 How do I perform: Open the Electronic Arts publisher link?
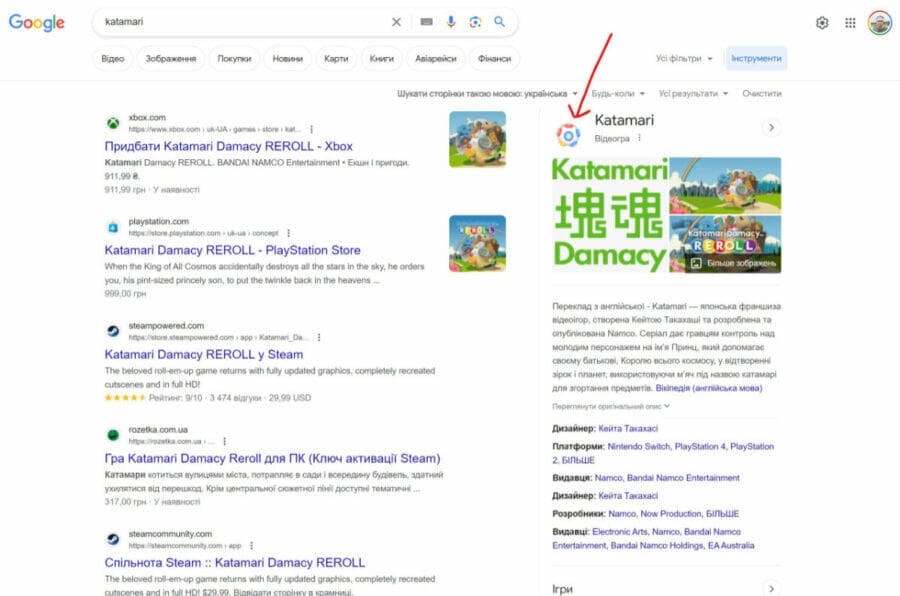620,532
